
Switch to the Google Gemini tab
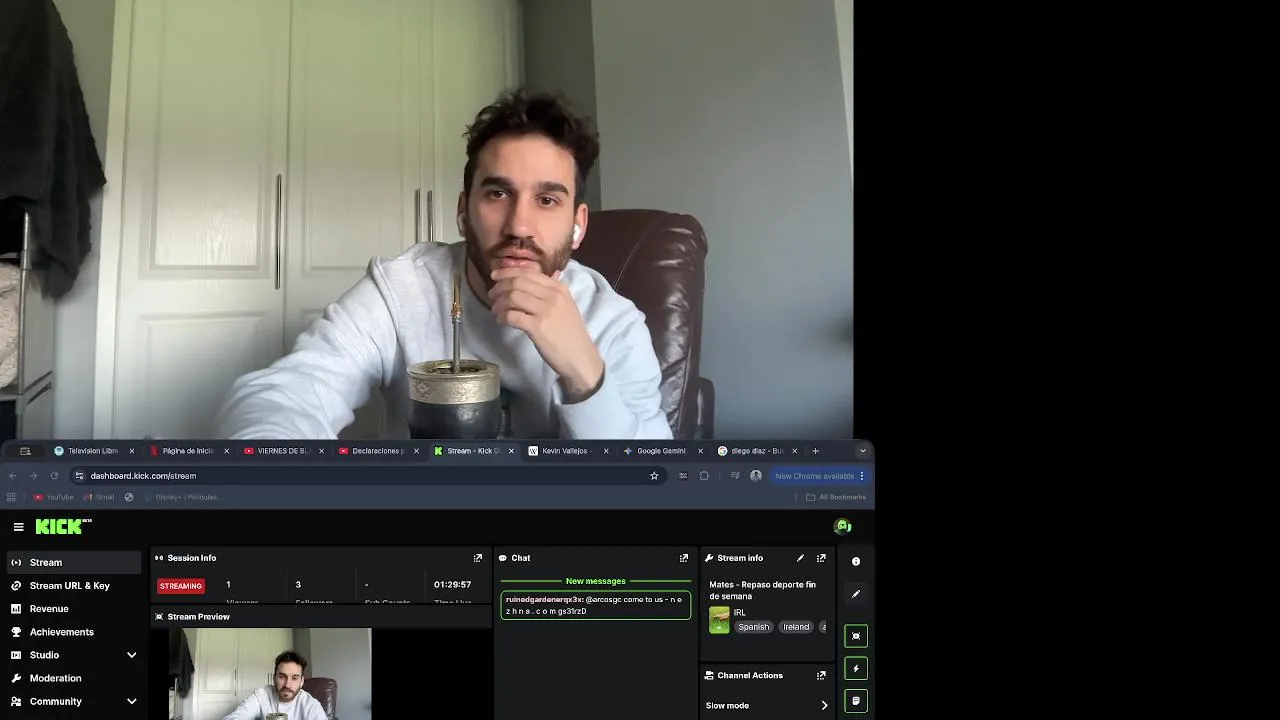[661, 451]
